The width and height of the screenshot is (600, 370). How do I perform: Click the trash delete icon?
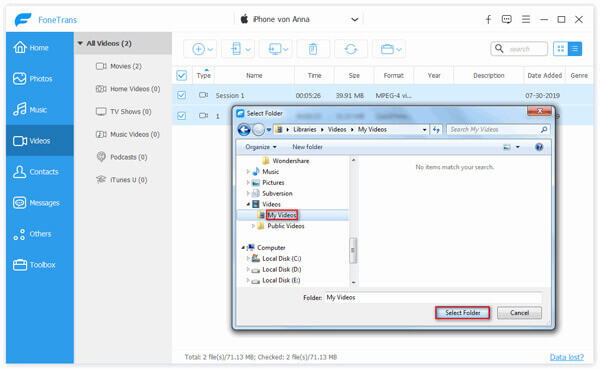(x=313, y=49)
